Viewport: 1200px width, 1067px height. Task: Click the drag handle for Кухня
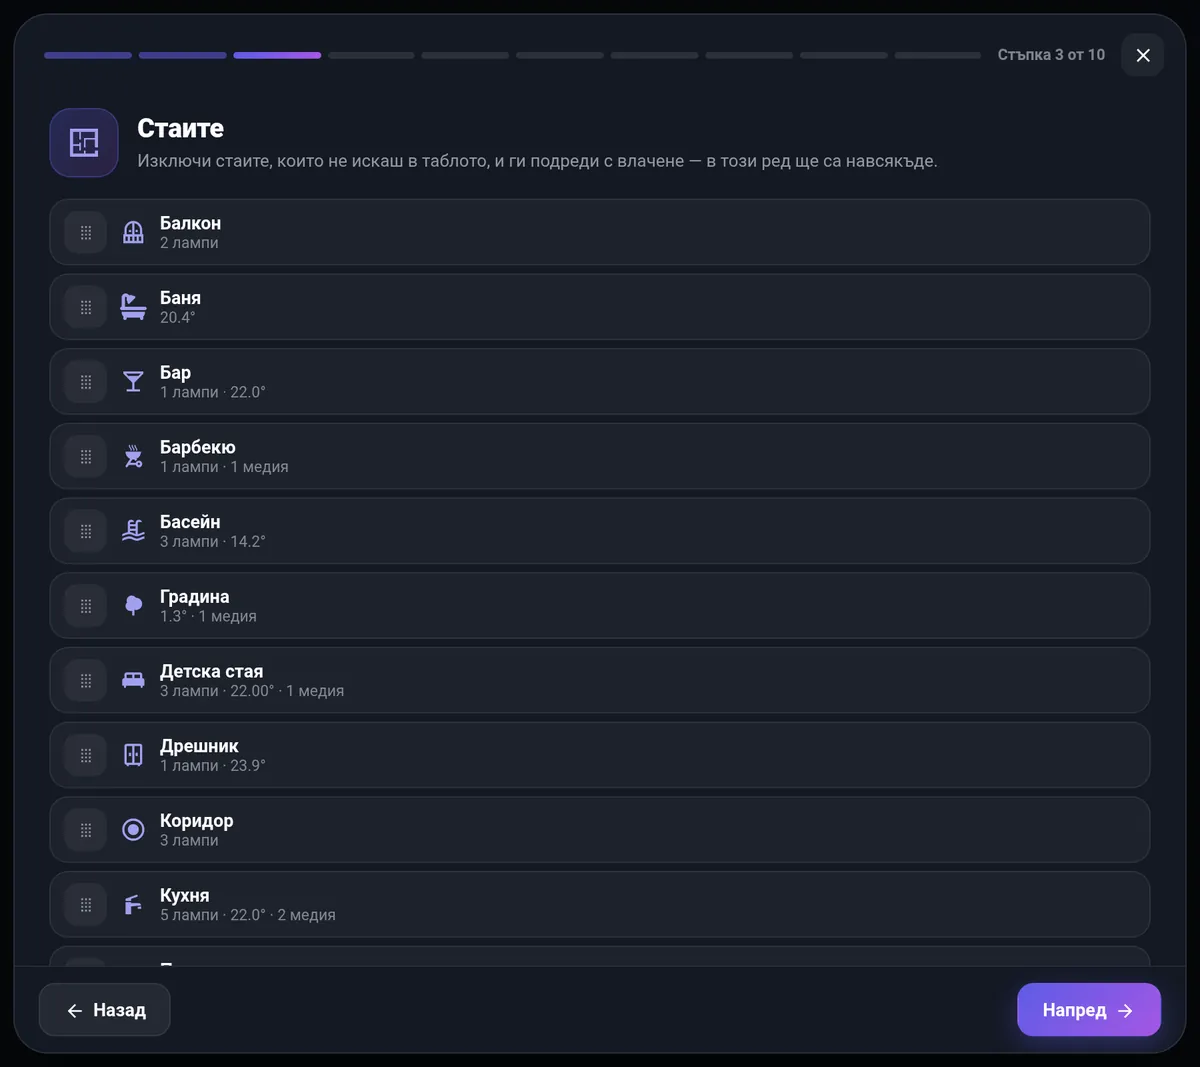86,905
